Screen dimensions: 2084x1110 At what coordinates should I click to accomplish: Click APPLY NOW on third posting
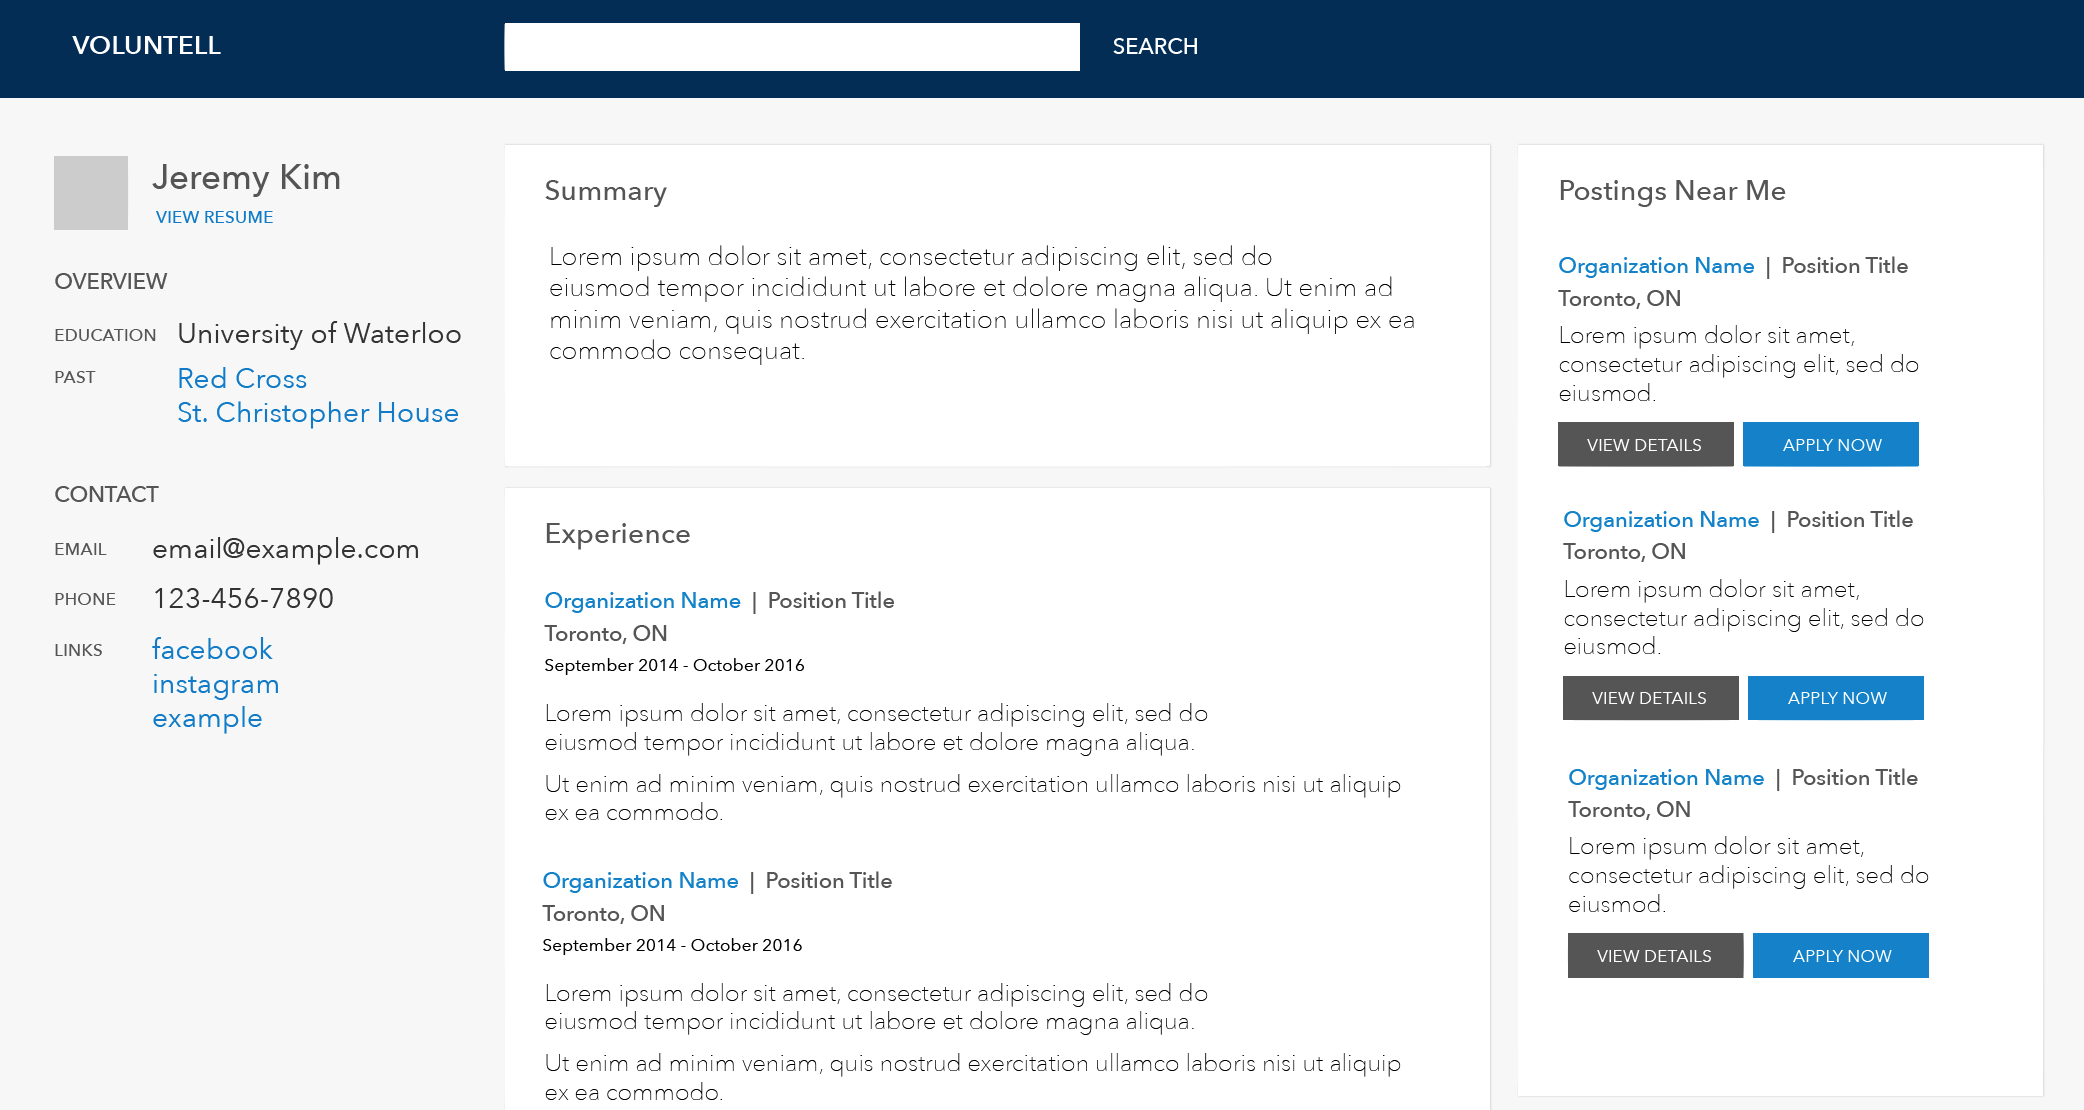[x=1840, y=956]
